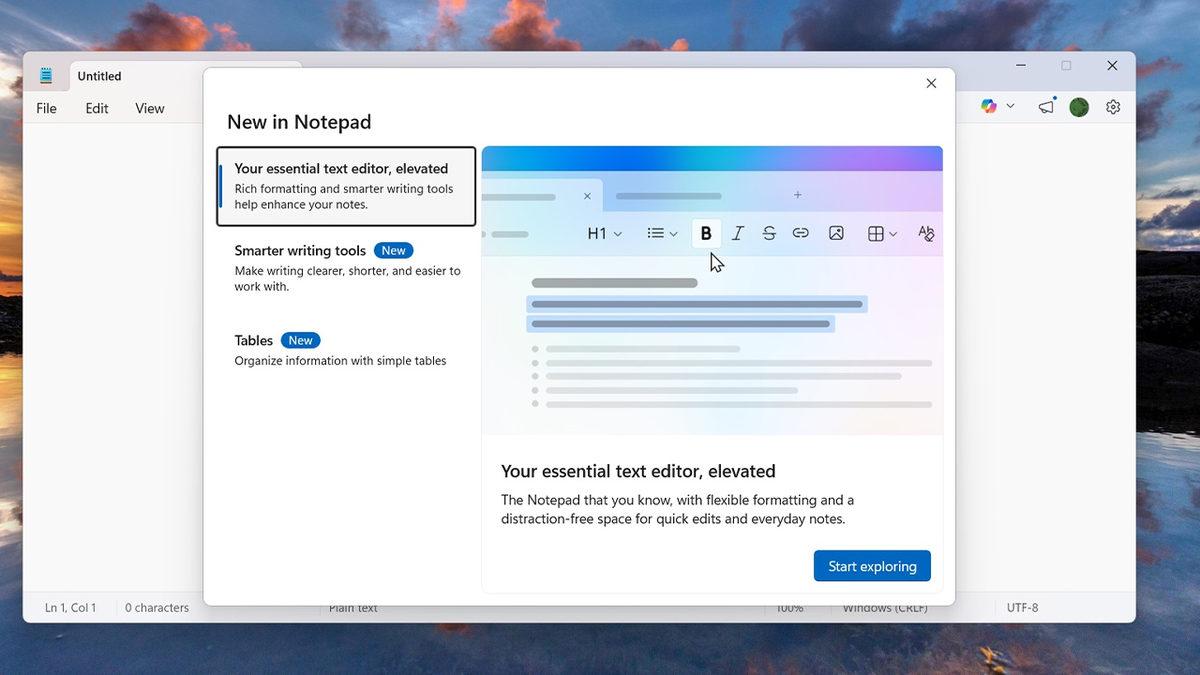Click the insert table icon

pos(874,233)
